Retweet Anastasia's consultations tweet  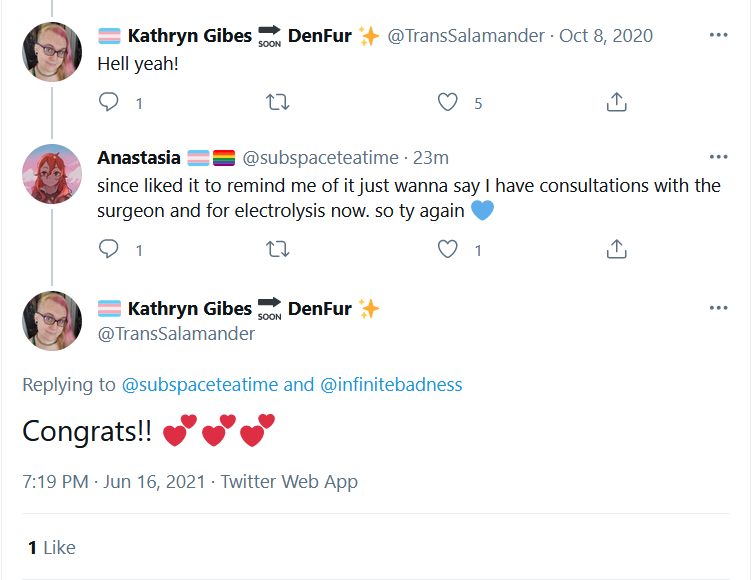[x=278, y=249]
